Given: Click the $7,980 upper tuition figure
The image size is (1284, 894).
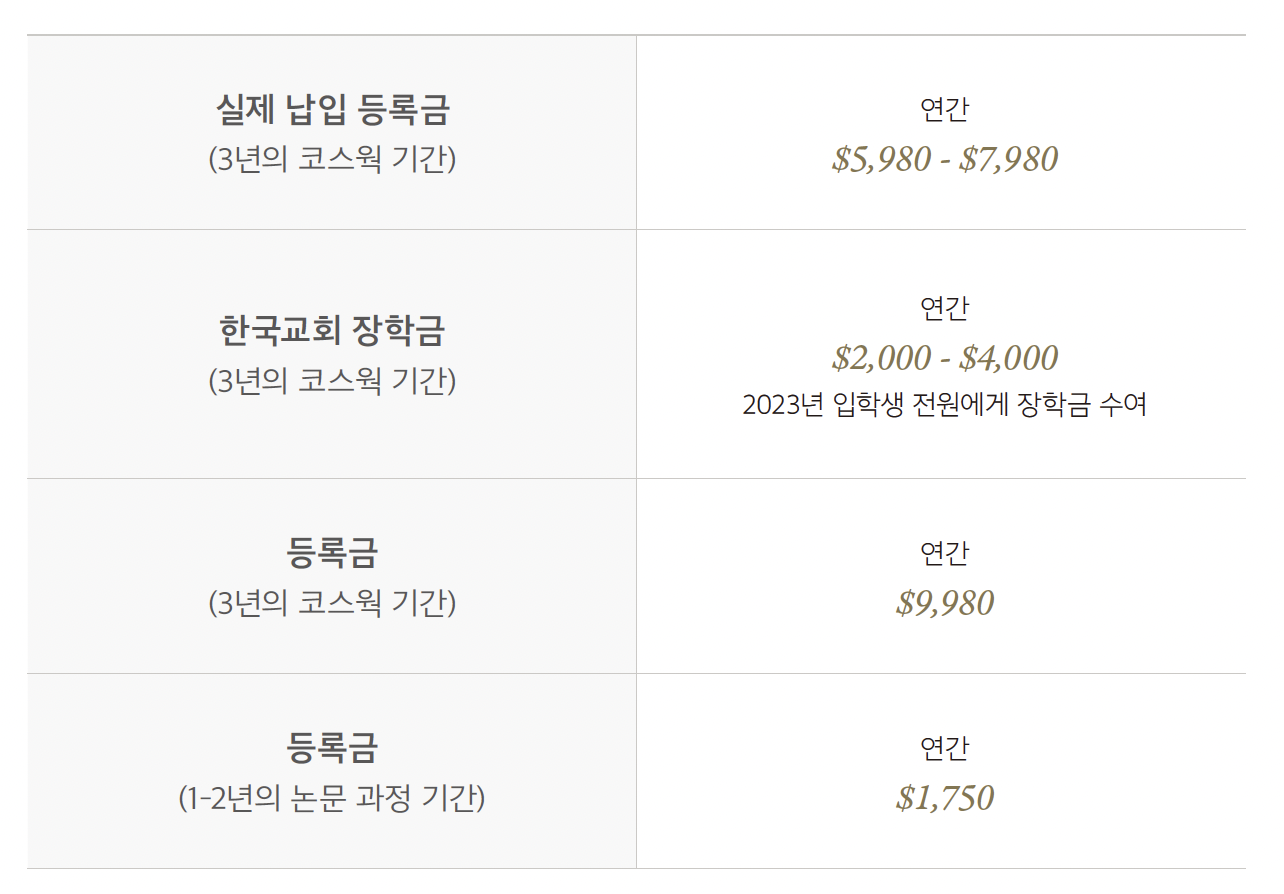Looking at the screenshot, I should tap(1008, 159).
